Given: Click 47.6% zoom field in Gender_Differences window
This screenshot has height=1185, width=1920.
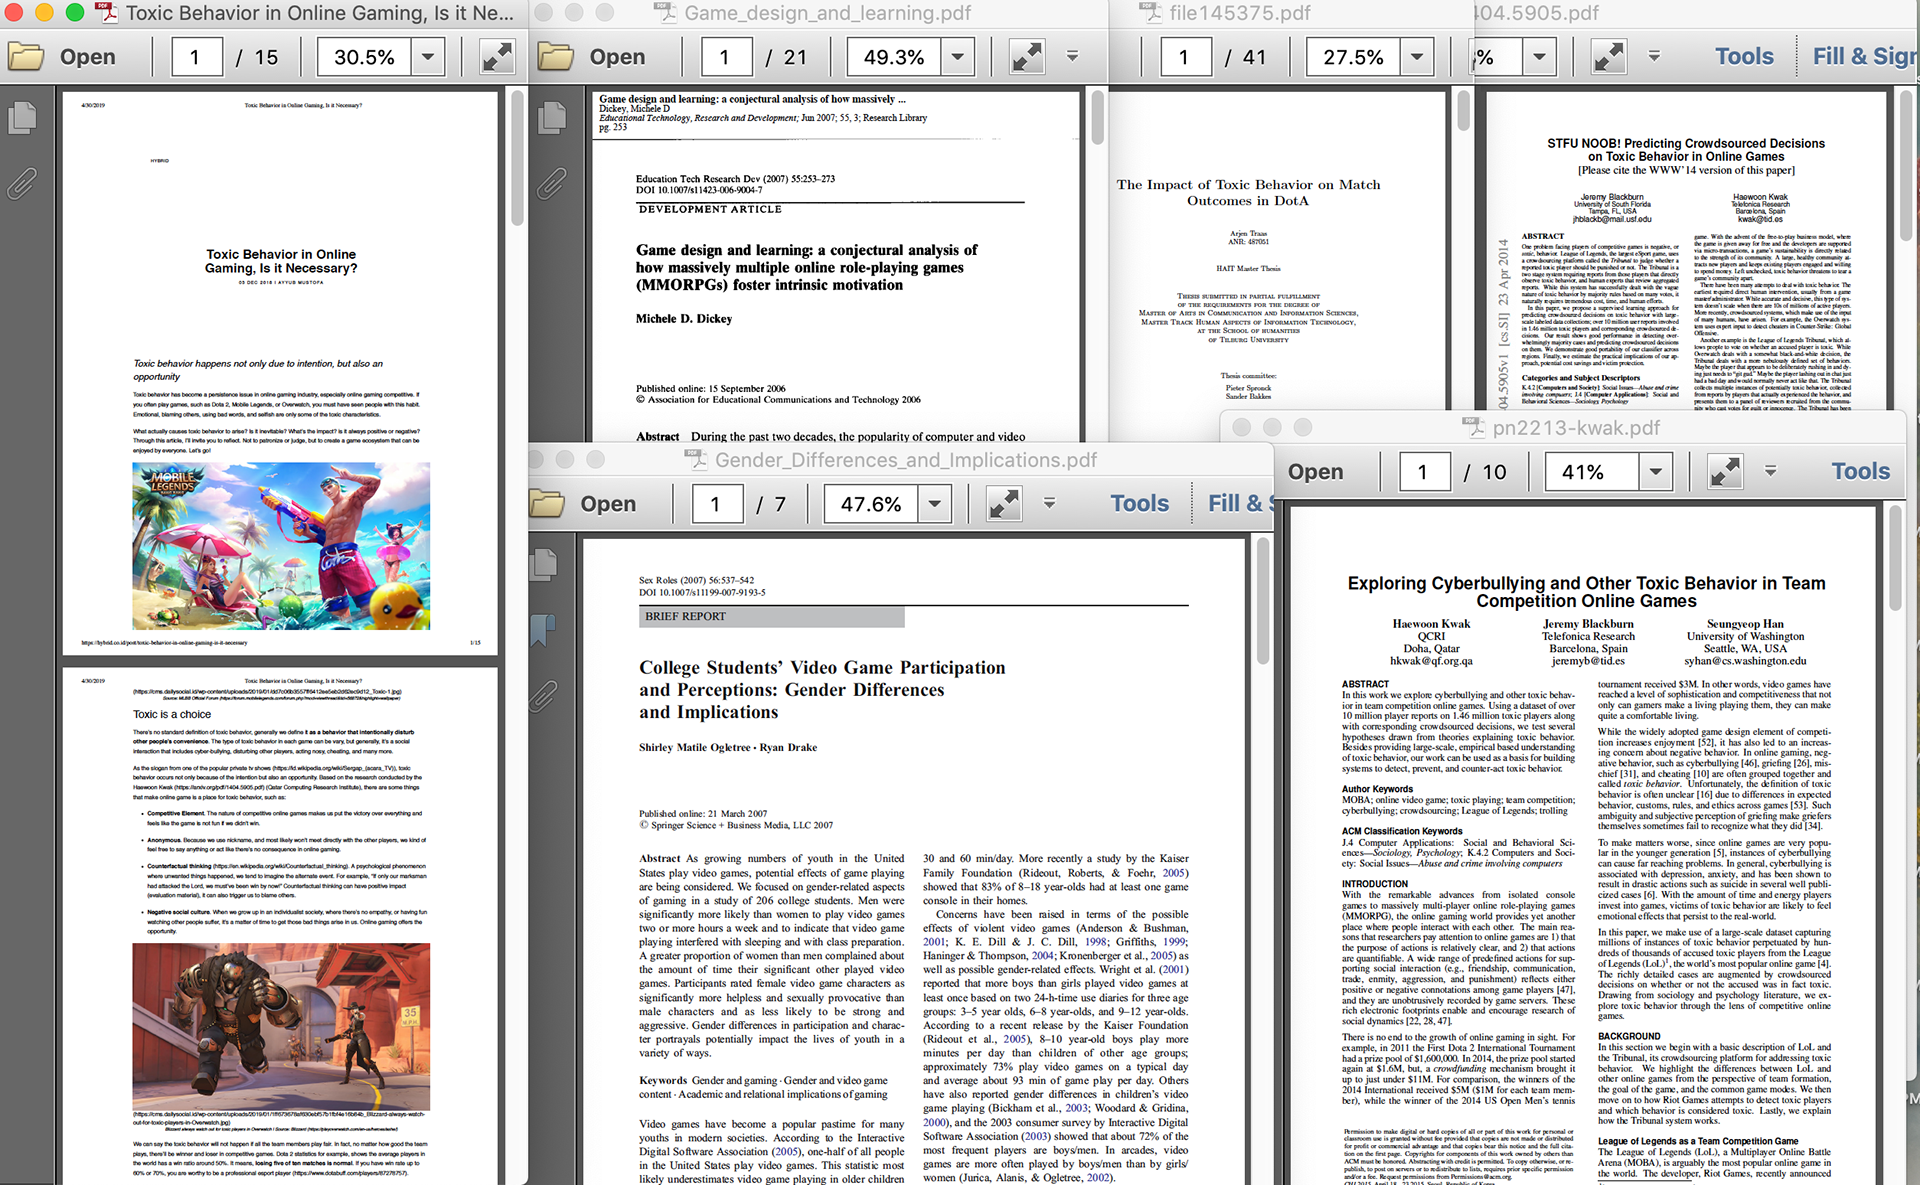Looking at the screenshot, I should 871,504.
